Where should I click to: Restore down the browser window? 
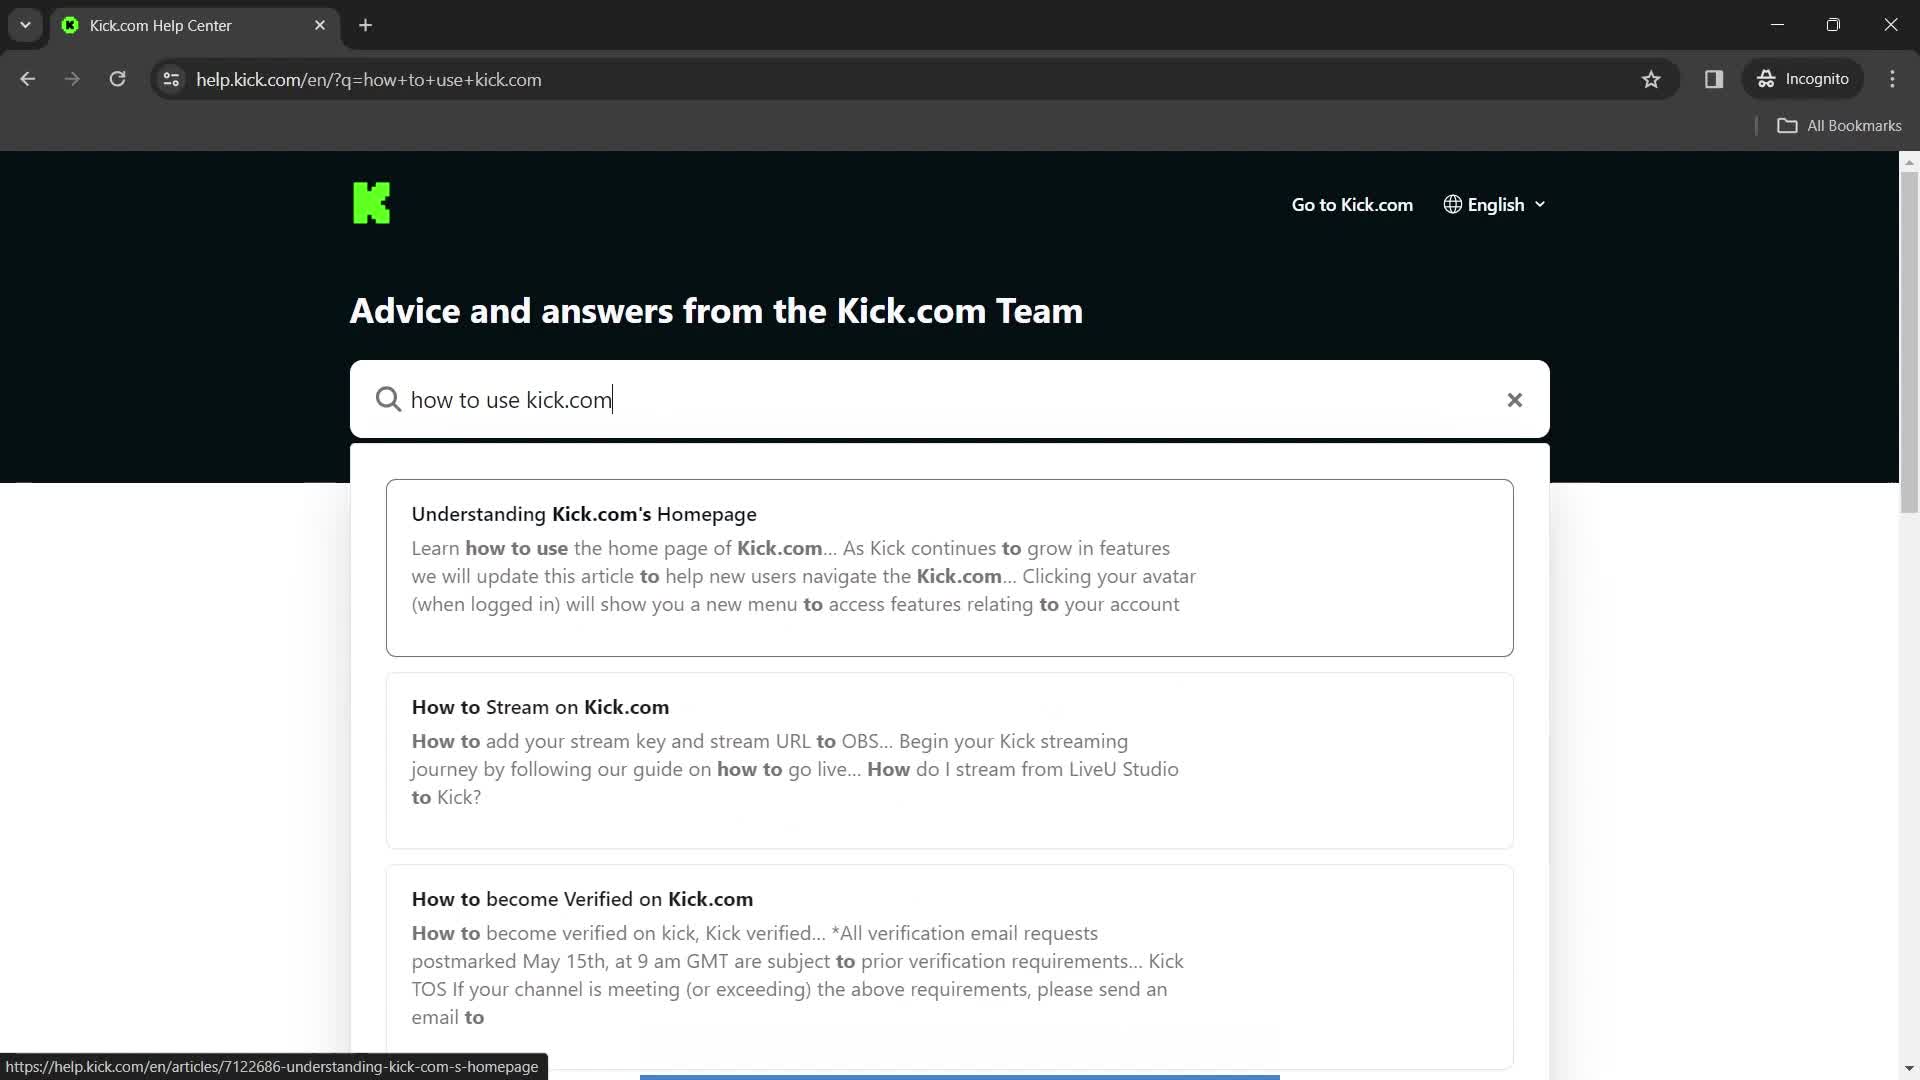click(1833, 25)
